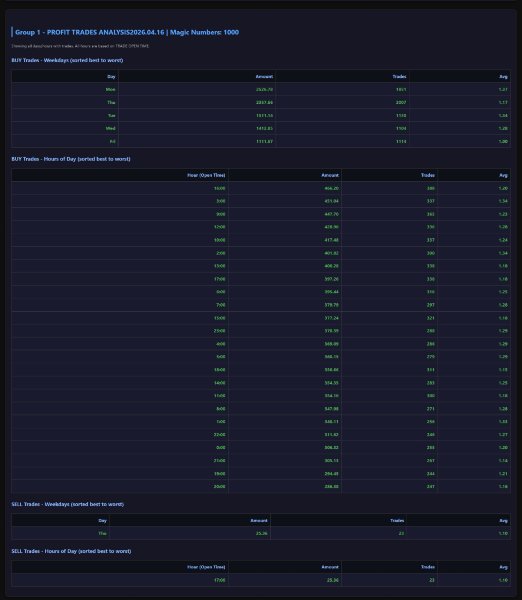This screenshot has height=600, width=522.
Task: Click the 2:00 hour cell in BUY Hours
Action: point(120,253)
